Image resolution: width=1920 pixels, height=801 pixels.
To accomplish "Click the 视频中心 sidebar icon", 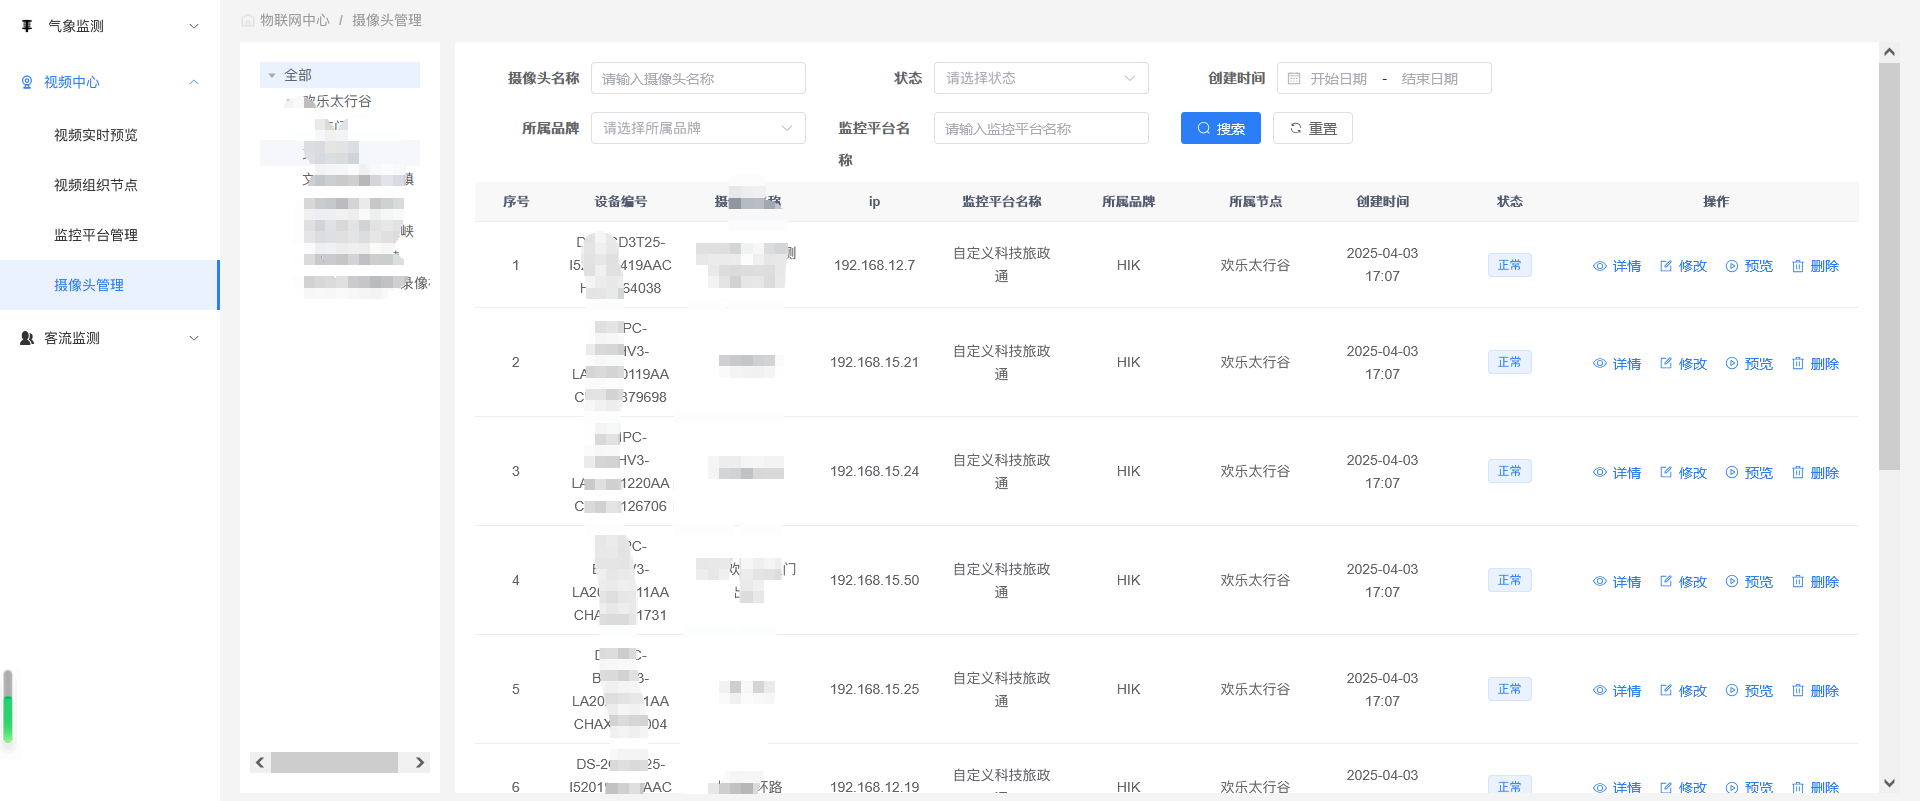I will tap(27, 82).
